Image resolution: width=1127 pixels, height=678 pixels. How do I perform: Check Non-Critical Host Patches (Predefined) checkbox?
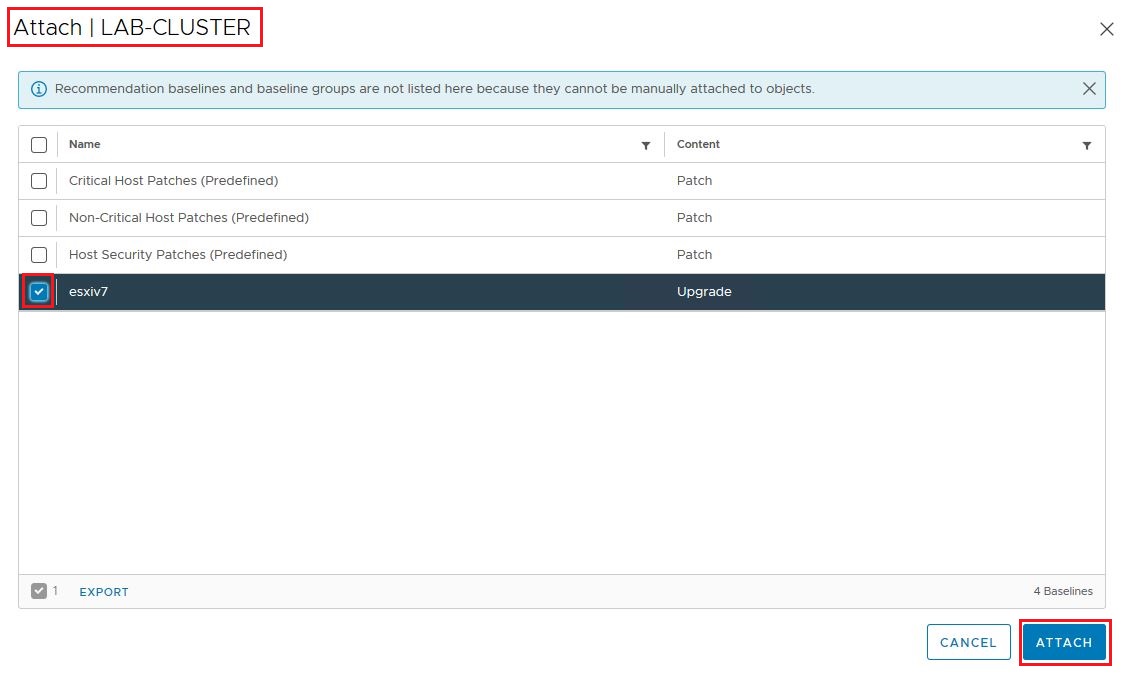(x=39, y=218)
